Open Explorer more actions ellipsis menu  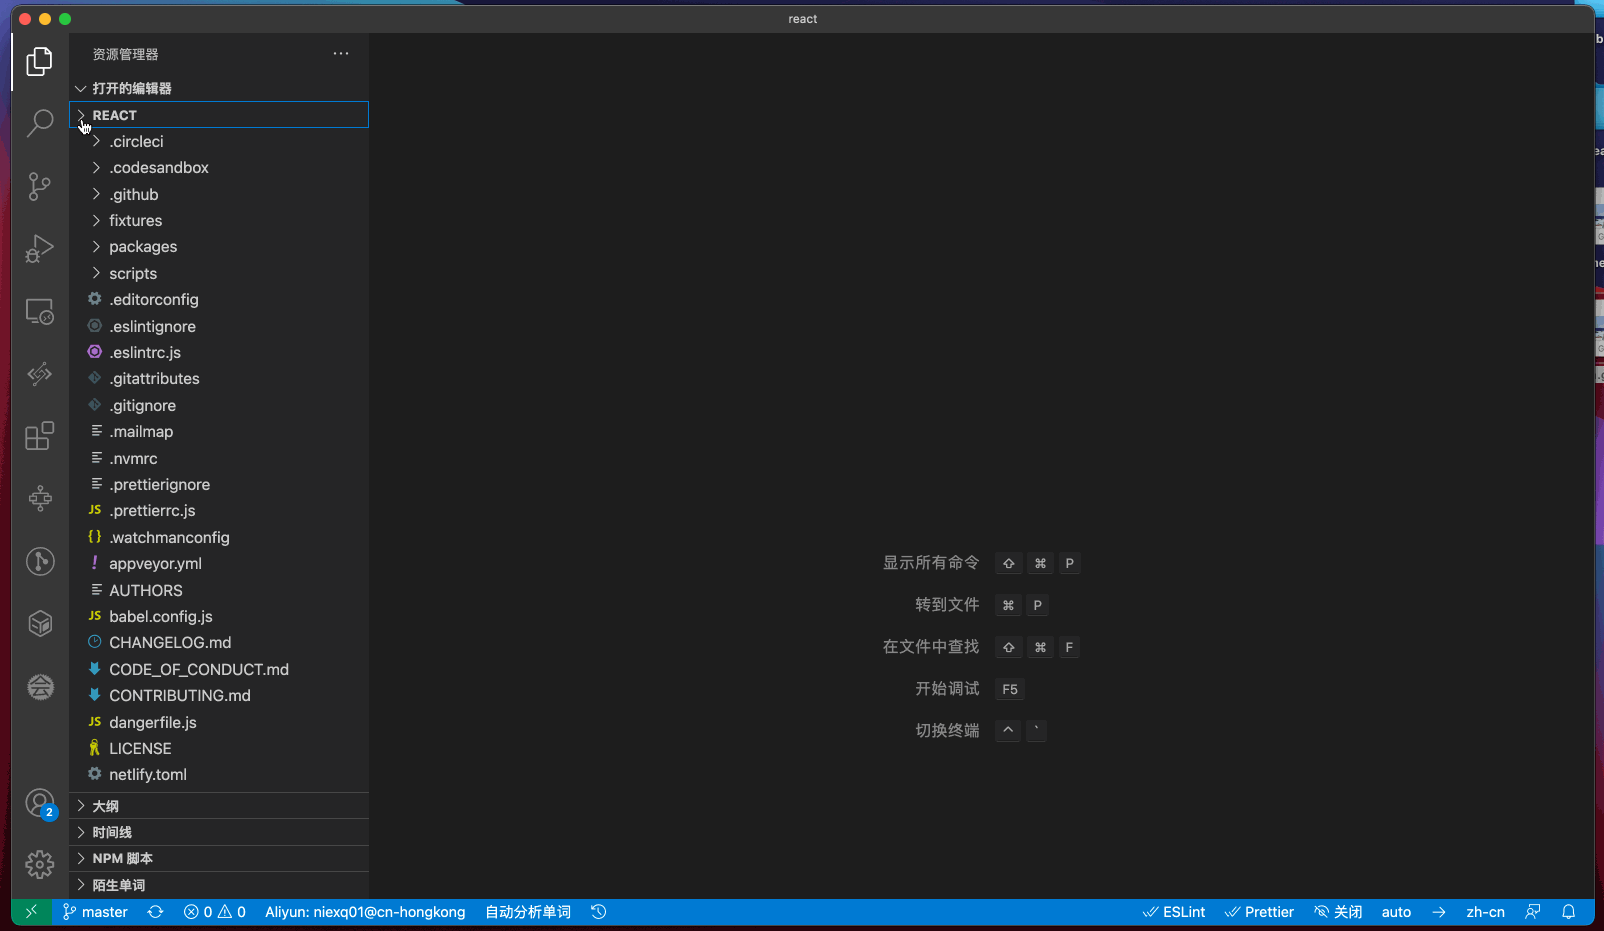(x=341, y=54)
